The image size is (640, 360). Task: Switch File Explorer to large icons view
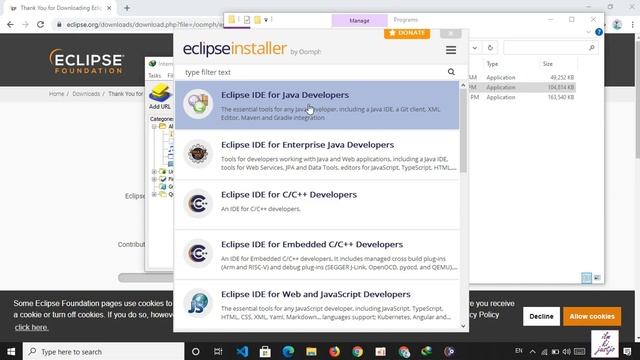click(597, 278)
